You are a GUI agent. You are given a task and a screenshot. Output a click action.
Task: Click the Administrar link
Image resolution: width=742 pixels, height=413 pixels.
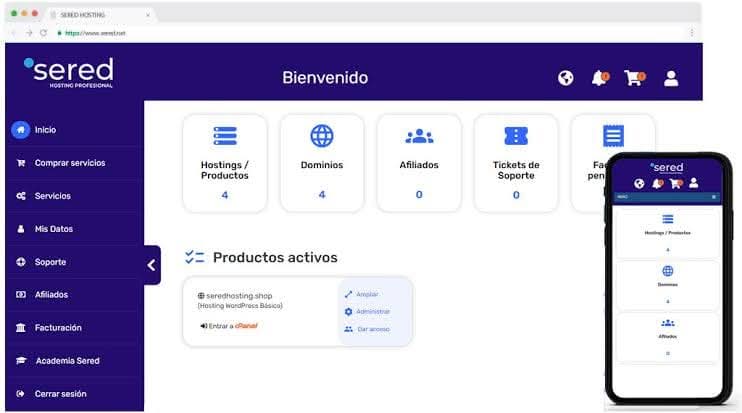click(373, 312)
